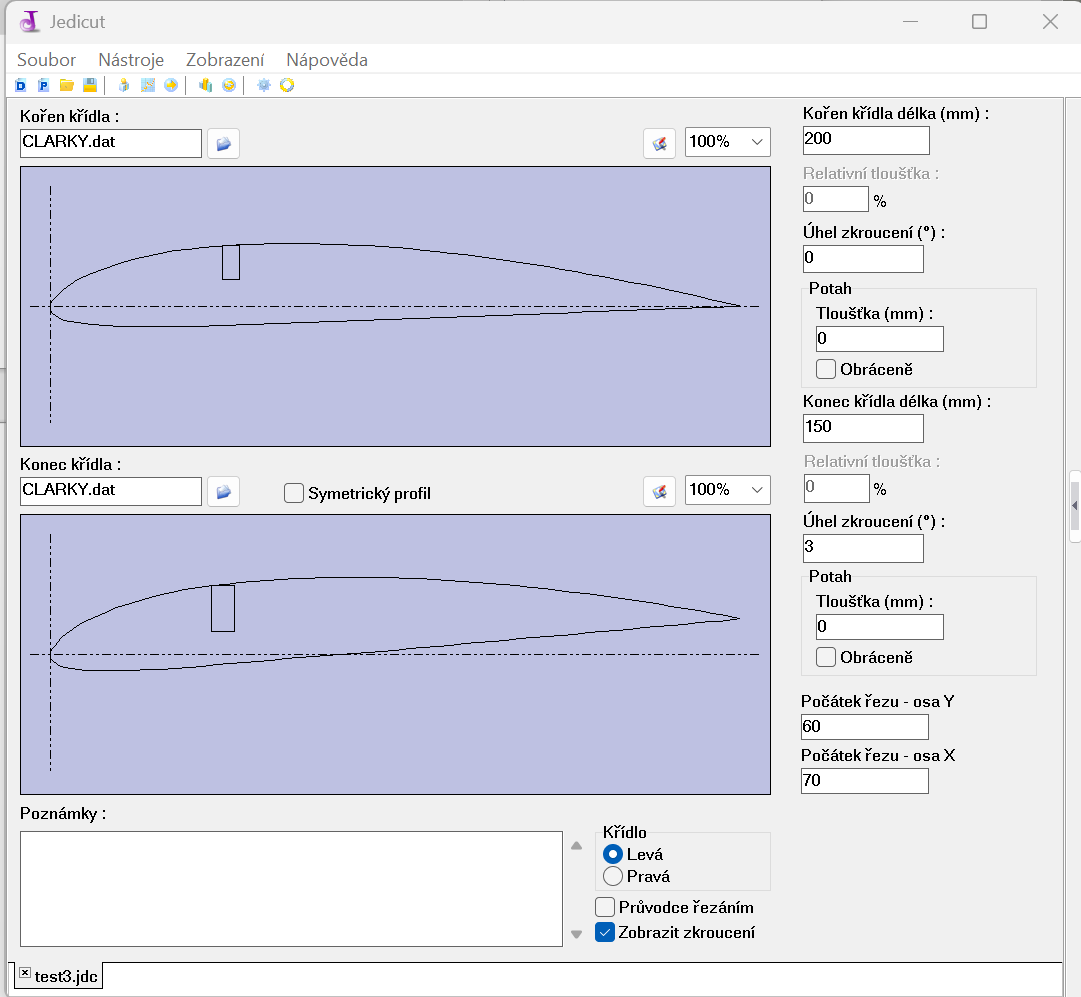
Task: Click the settings gear toolbar icon
Action: coord(264,86)
